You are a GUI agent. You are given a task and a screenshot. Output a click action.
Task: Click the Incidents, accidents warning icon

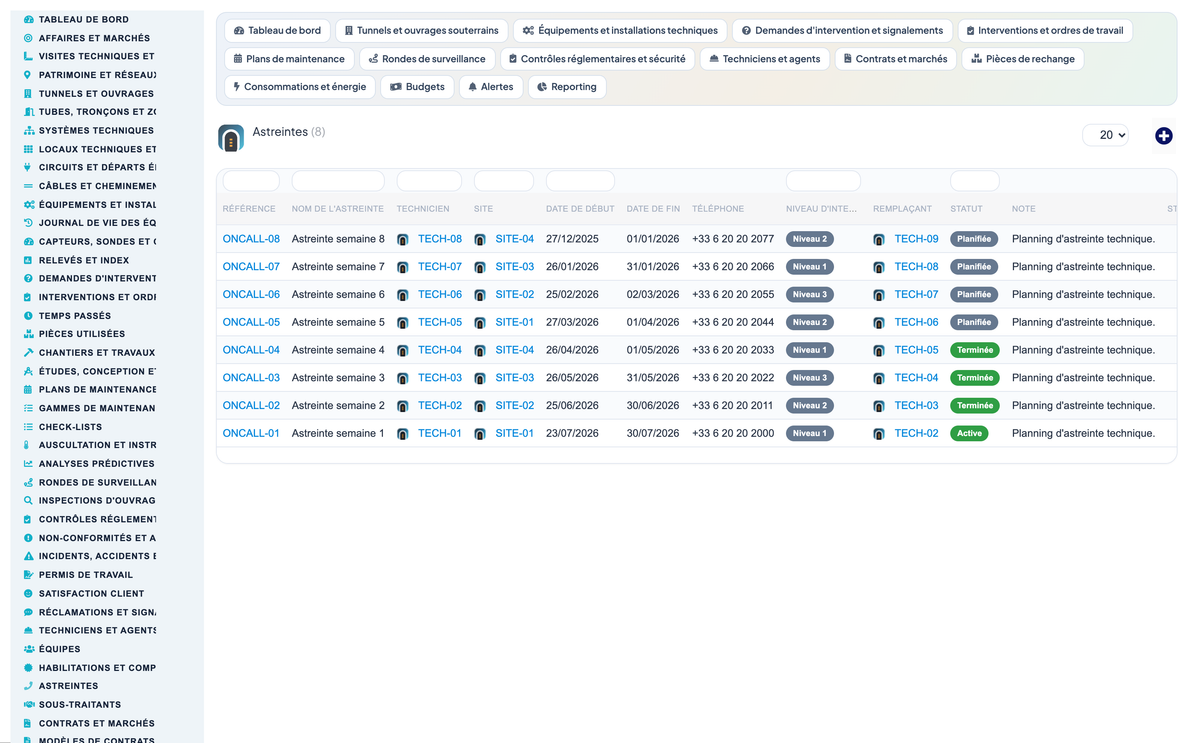point(28,556)
